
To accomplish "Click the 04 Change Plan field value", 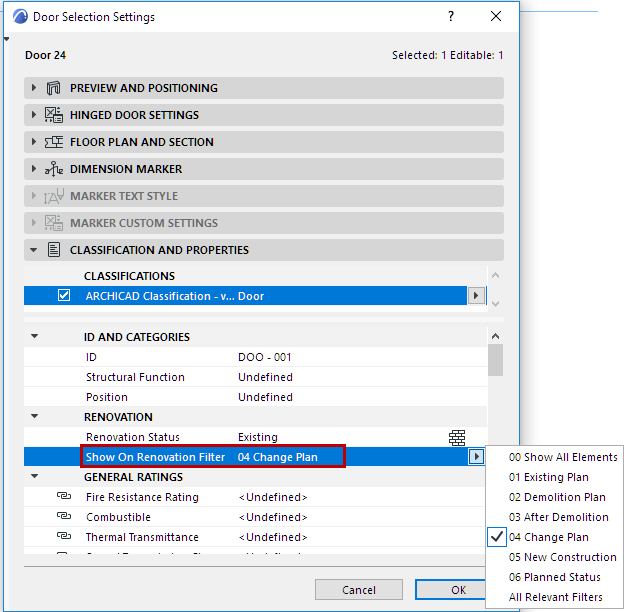I will (278, 457).
